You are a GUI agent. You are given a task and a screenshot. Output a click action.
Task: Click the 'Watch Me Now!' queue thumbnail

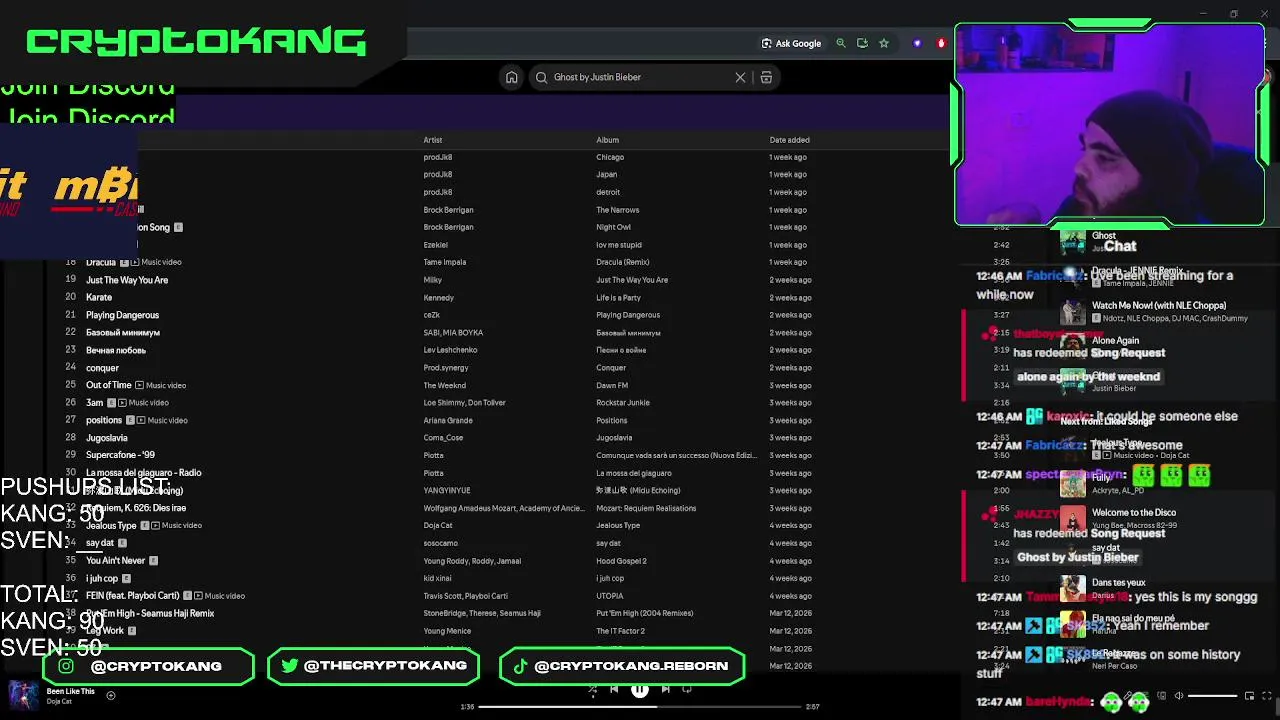point(1073,312)
